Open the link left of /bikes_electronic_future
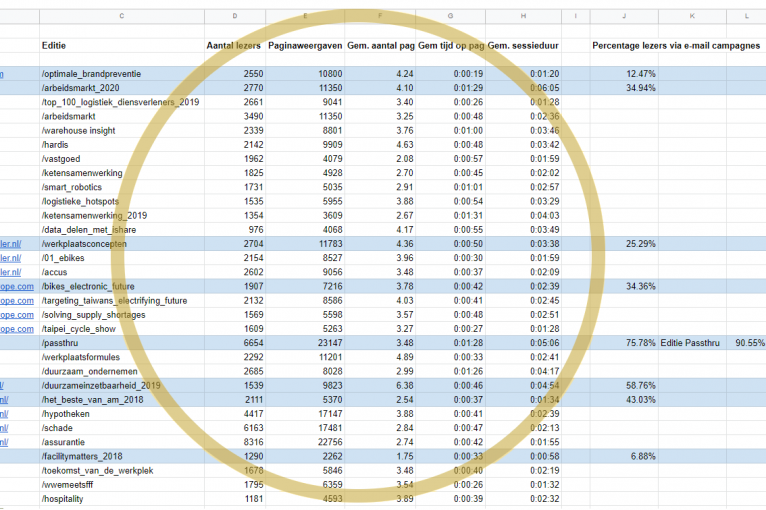 coord(16,286)
